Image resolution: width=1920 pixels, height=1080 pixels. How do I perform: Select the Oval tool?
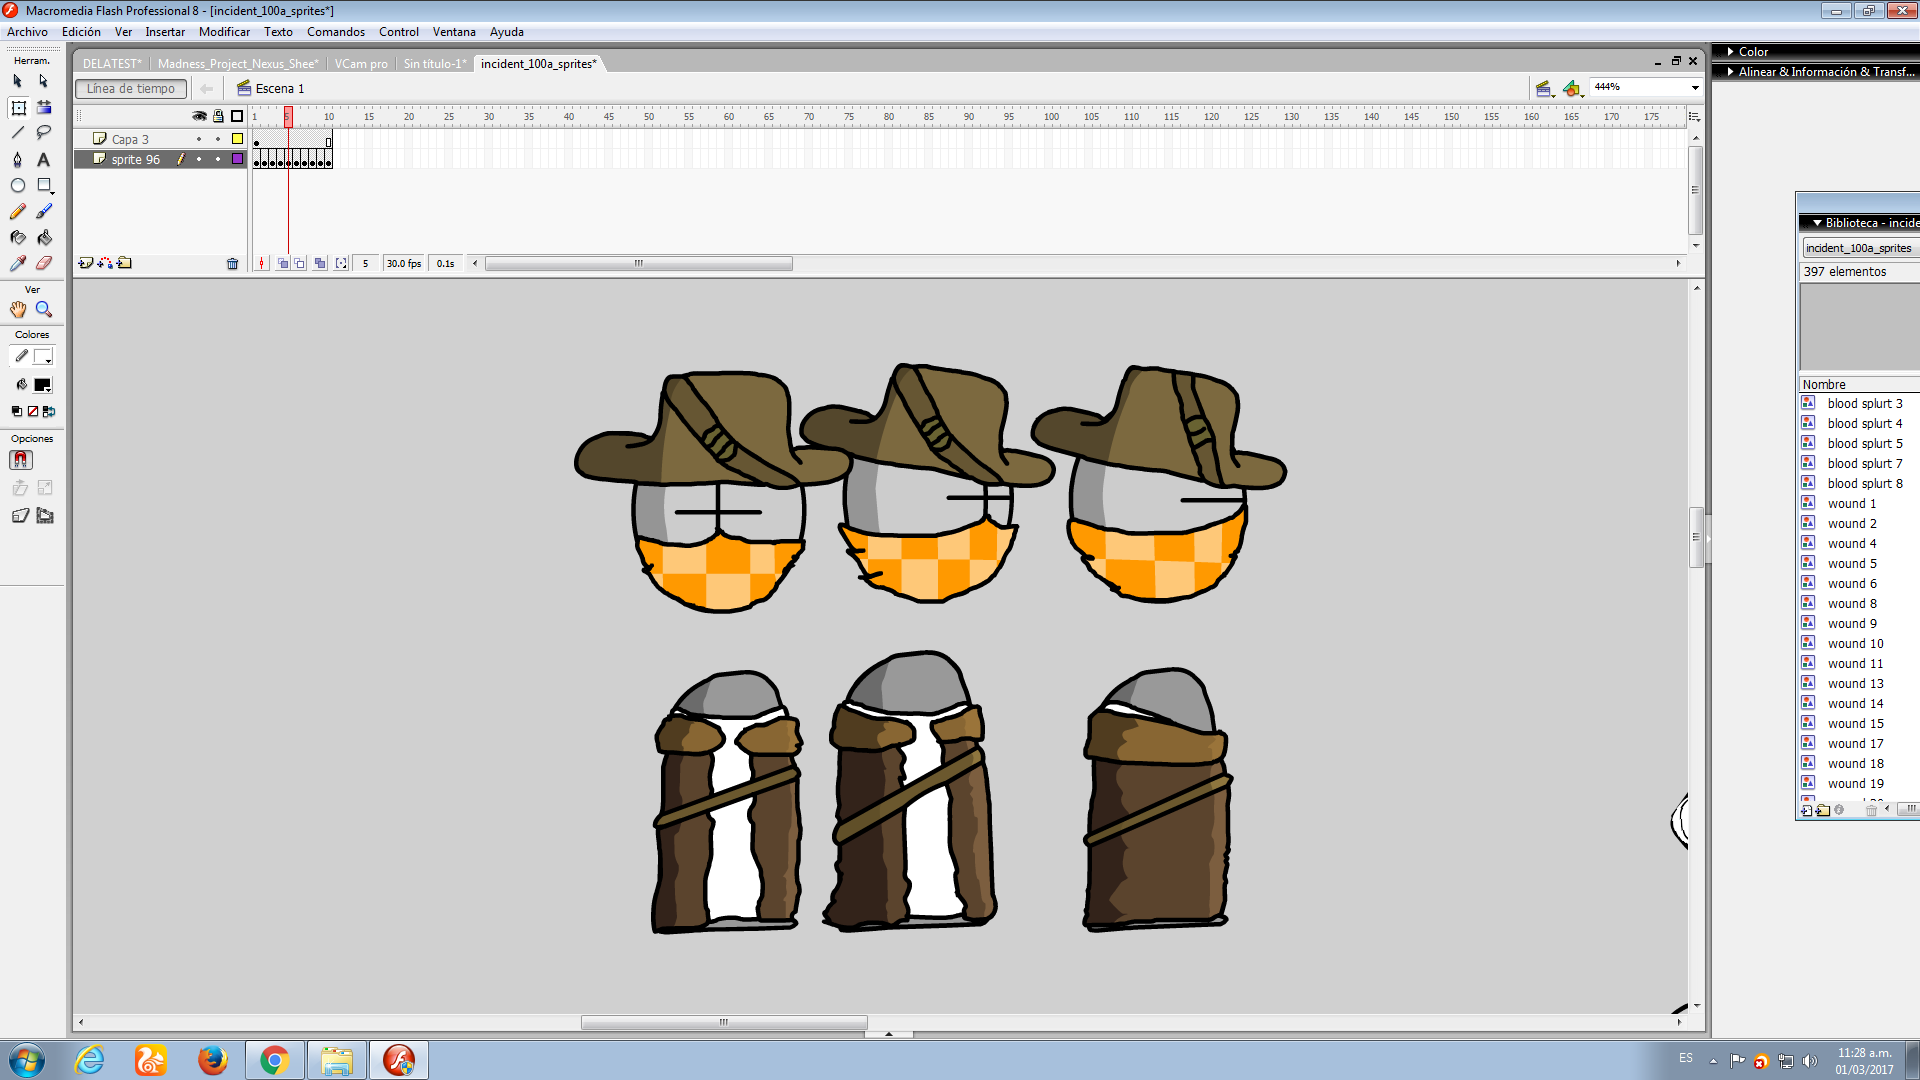tap(18, 185)
